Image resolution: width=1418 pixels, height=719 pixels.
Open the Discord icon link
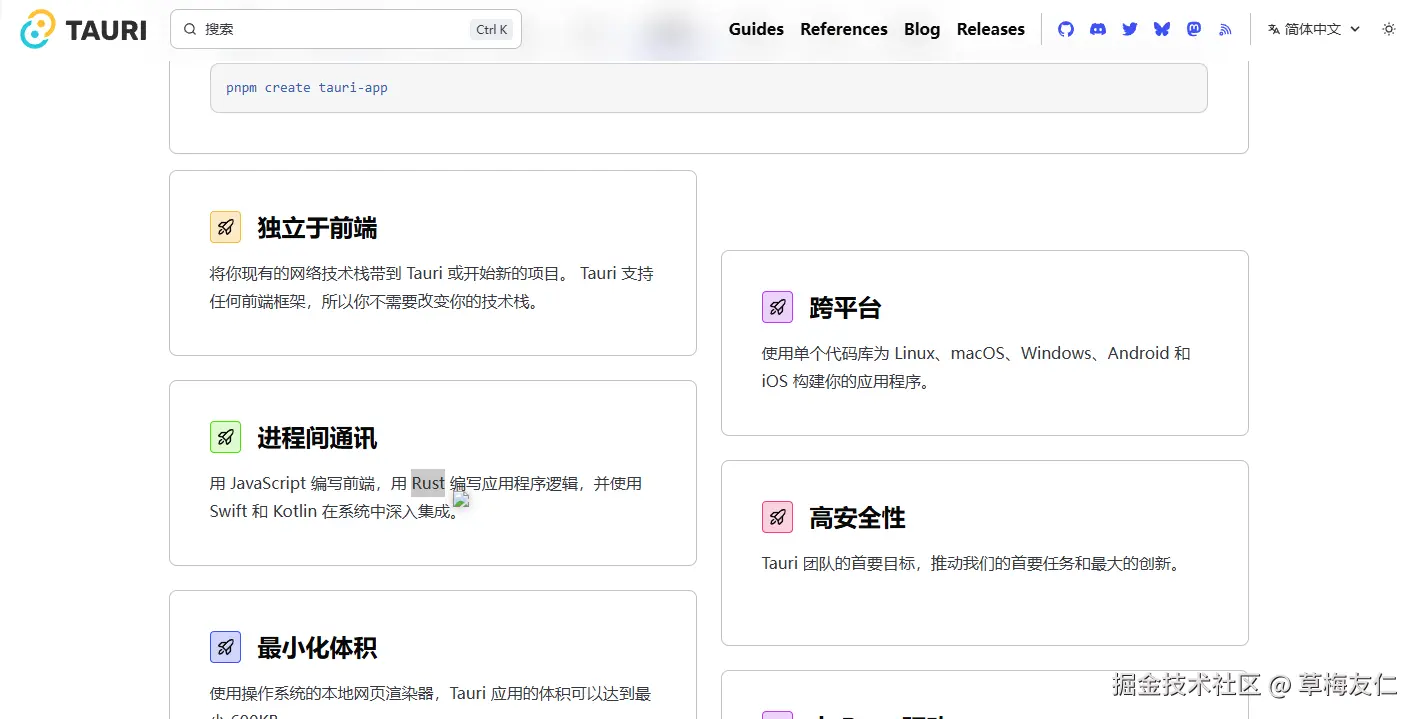[1098, 29]
